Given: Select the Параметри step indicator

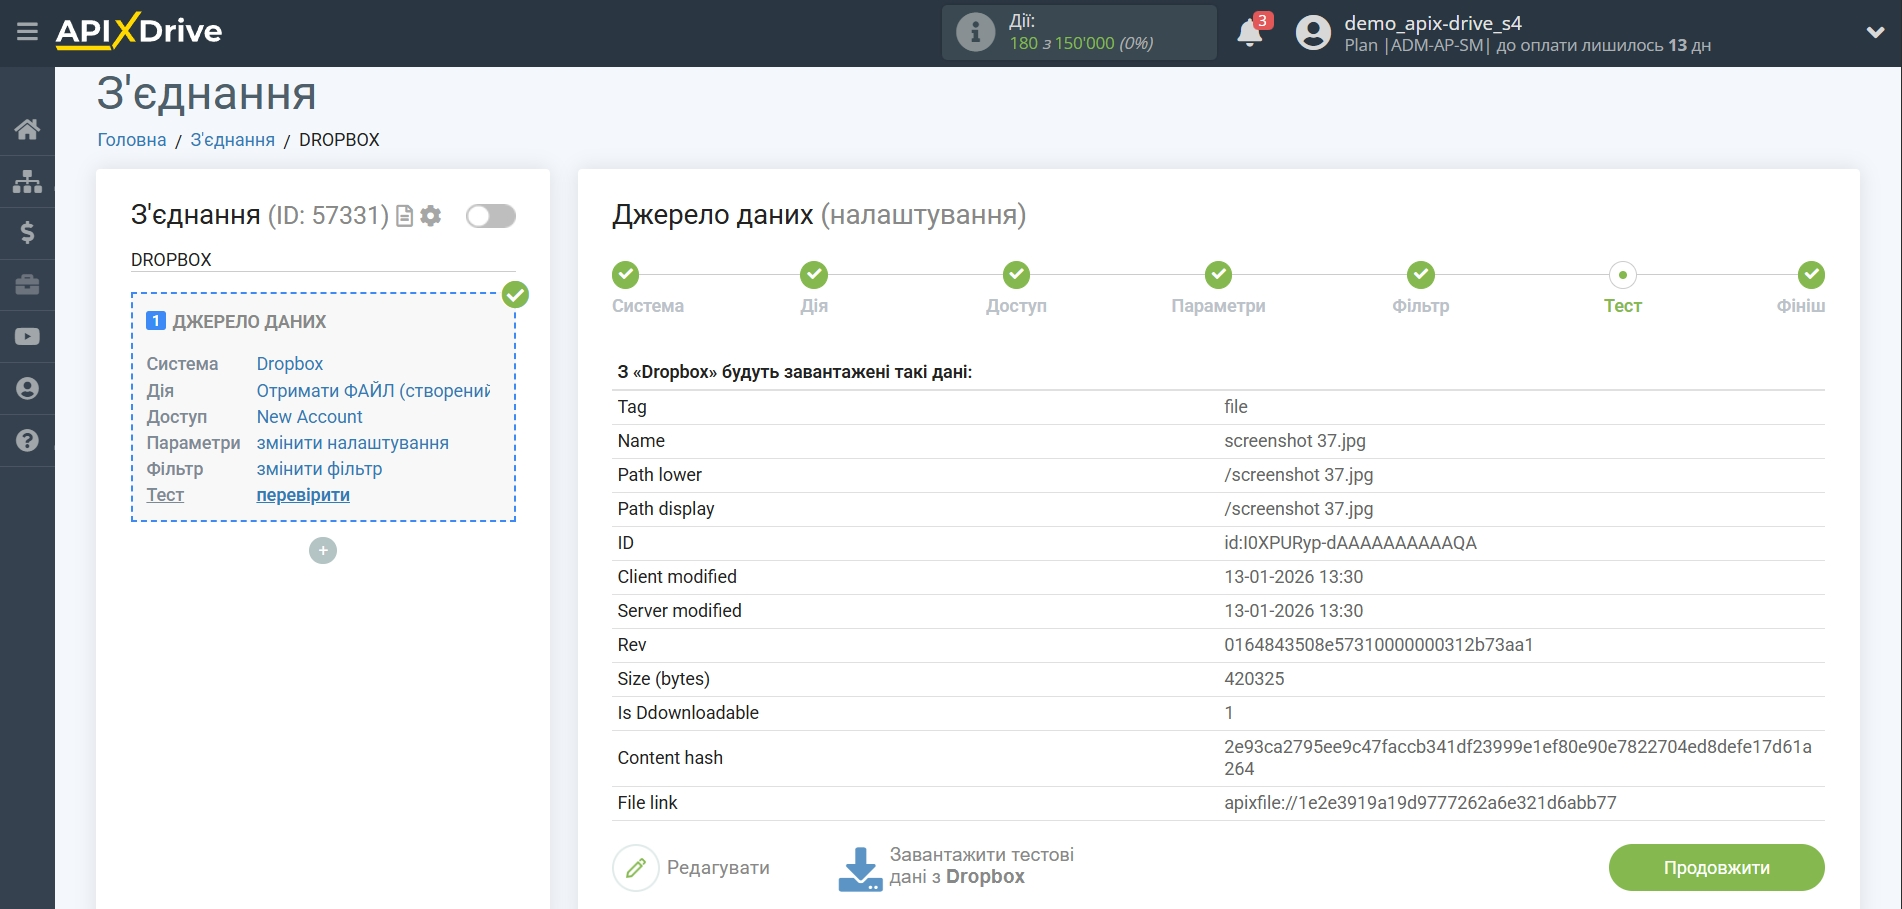Looking at the screenshot, I should [1217, 275].
